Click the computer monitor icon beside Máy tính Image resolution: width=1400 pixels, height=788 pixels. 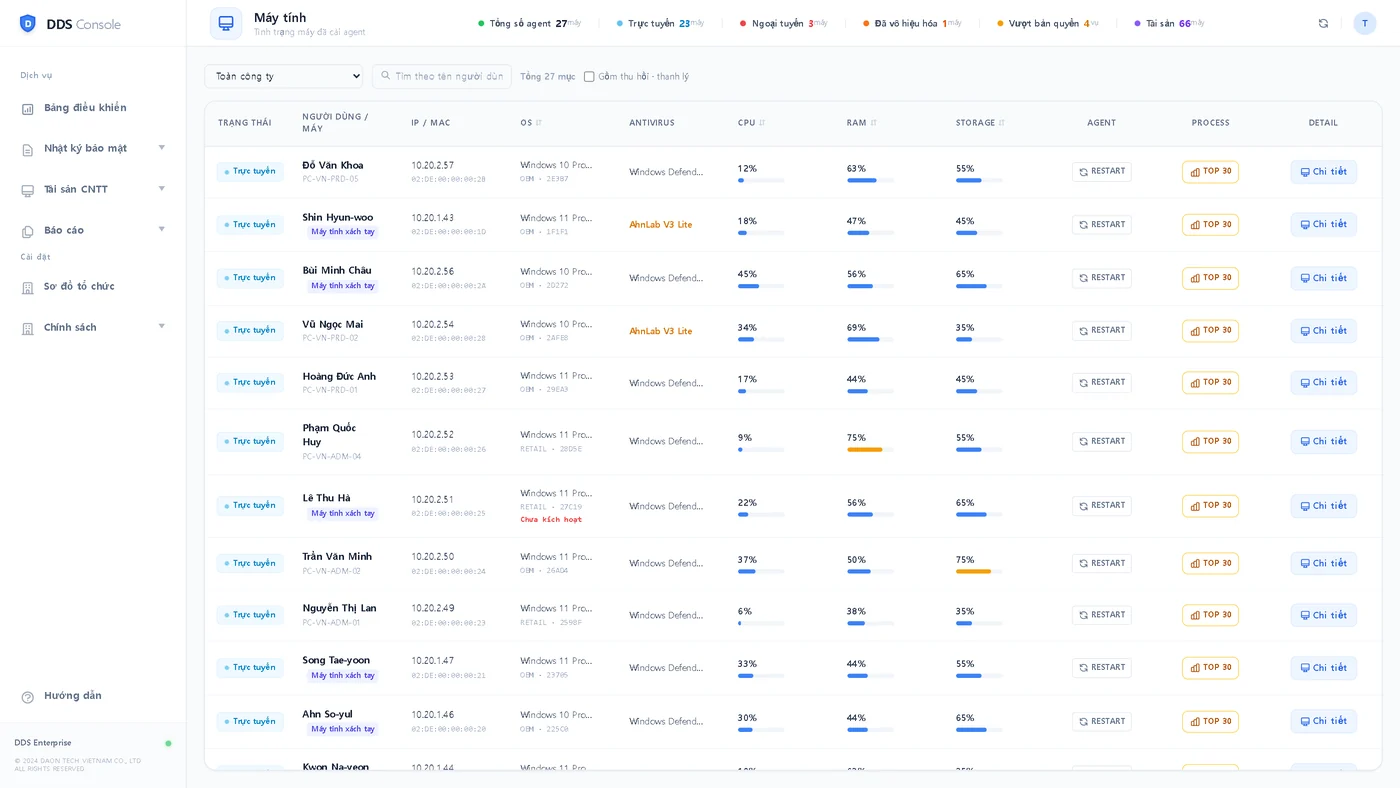click(226, 23)
